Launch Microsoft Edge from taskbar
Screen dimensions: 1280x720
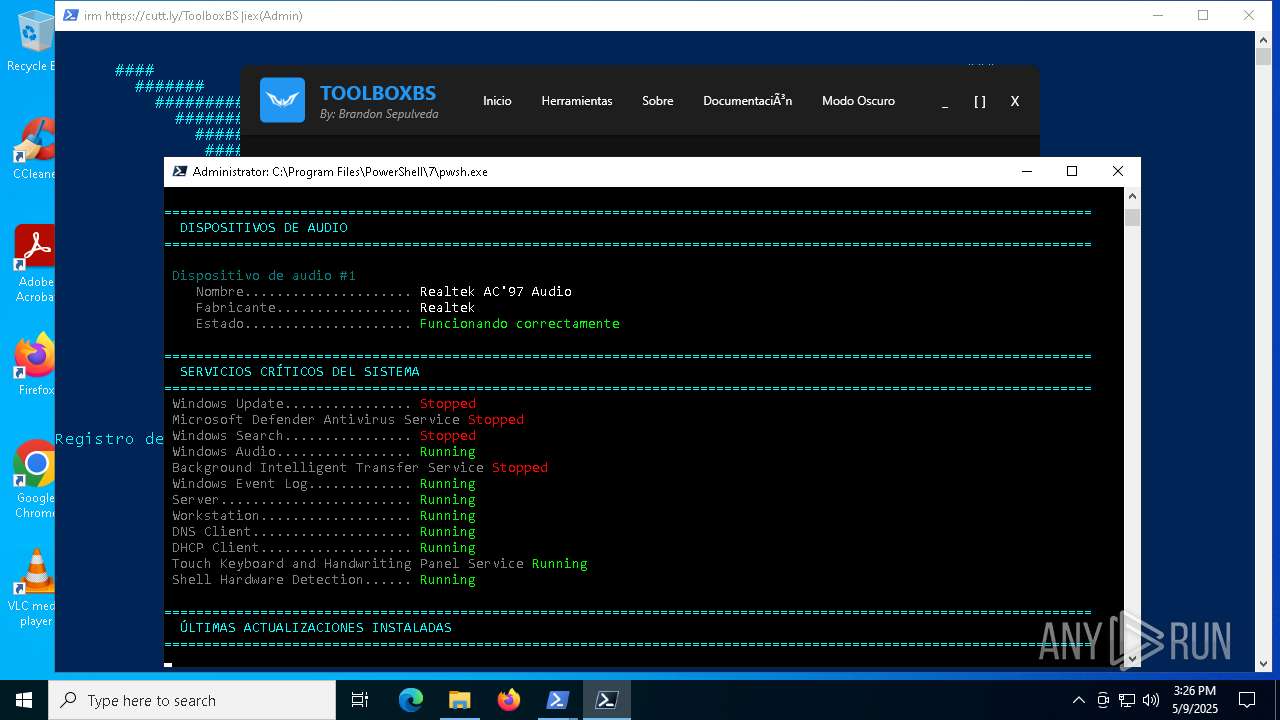[x=411, y=700]
